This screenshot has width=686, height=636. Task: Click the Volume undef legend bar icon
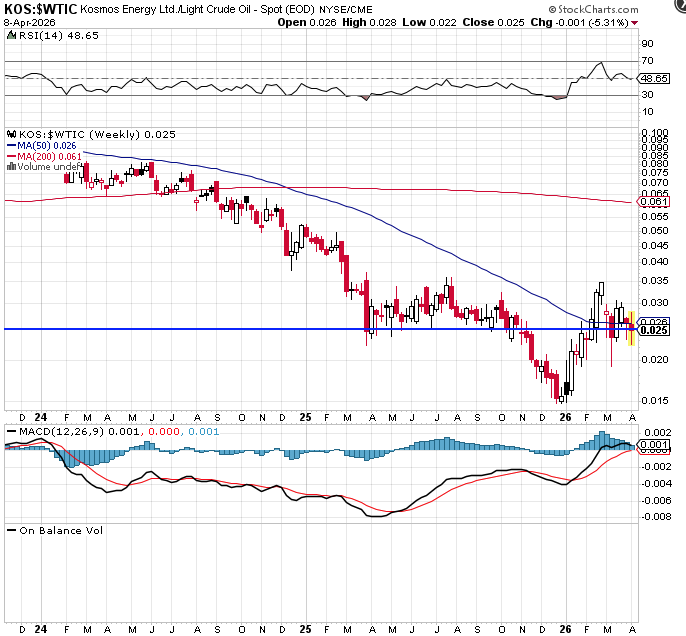10,166
